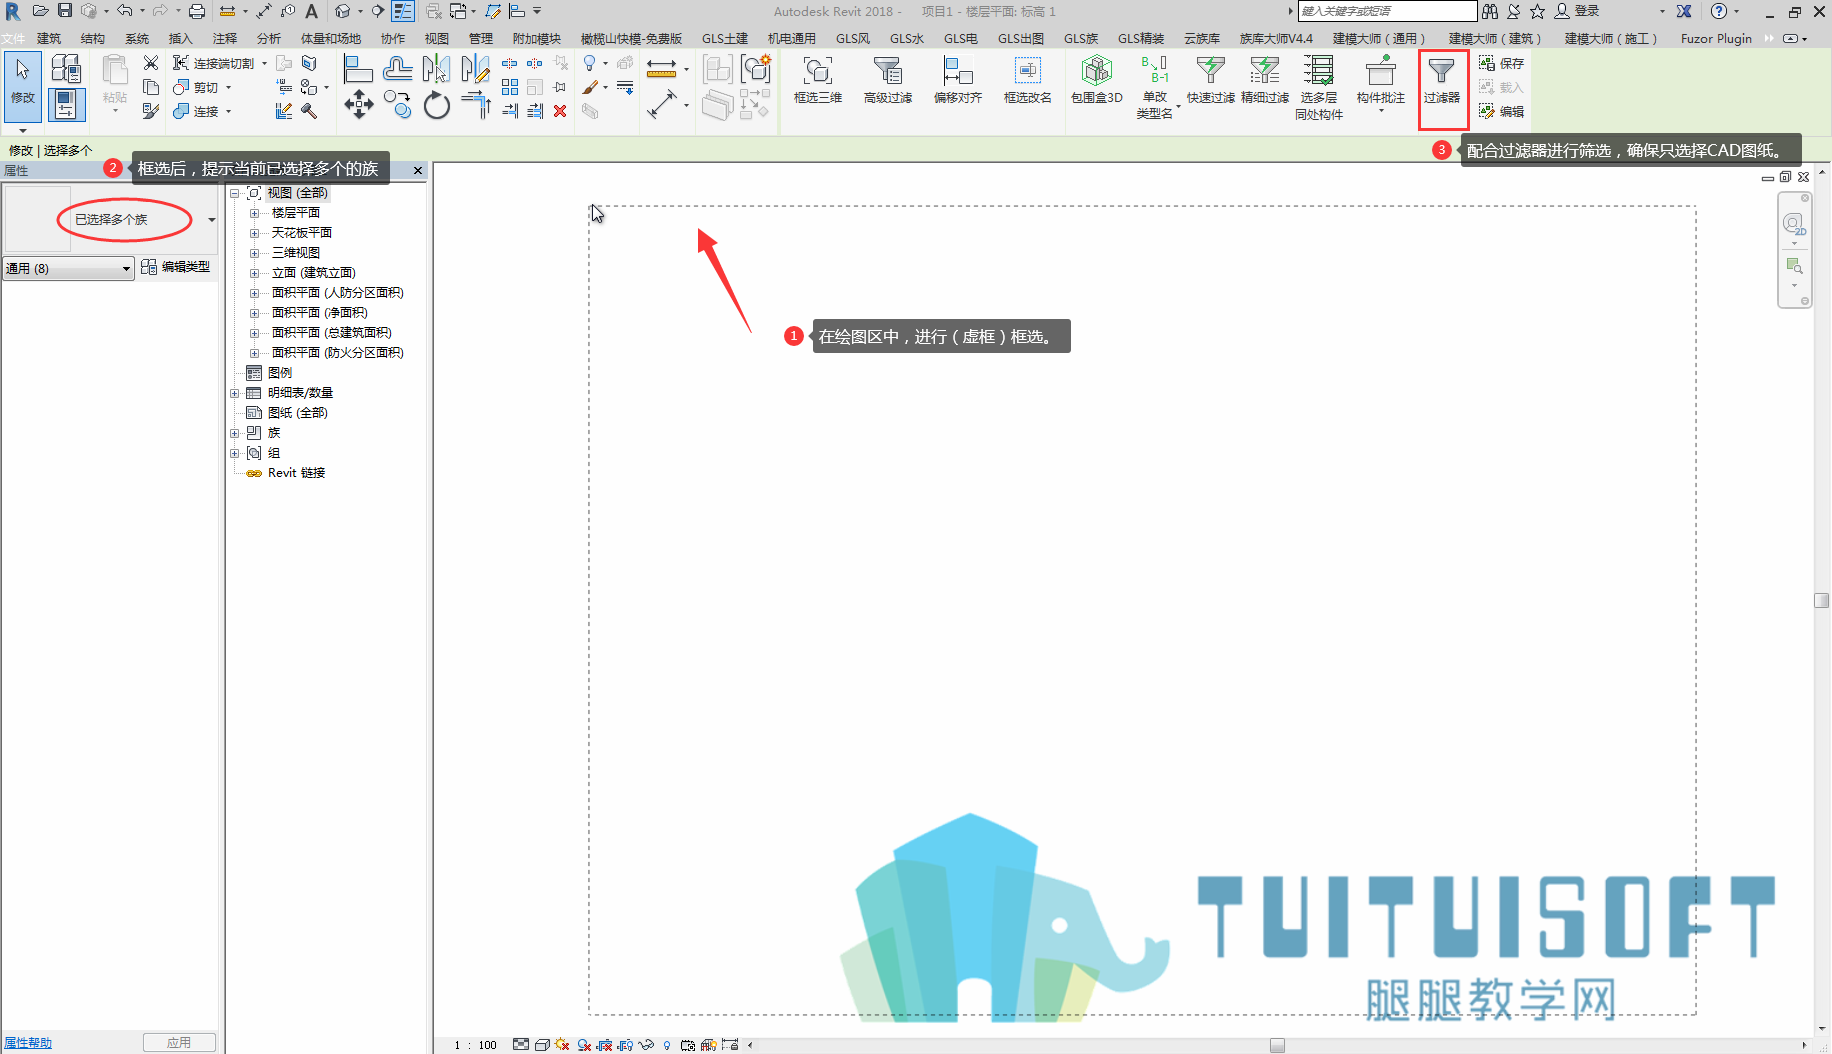Click the 编辑 selection button
1832x1054 pixels.
tap(1501, 111)
